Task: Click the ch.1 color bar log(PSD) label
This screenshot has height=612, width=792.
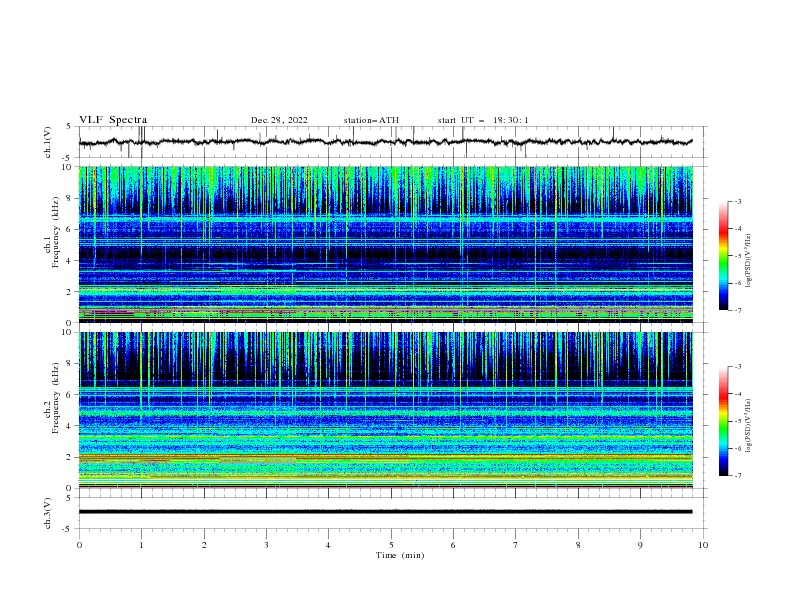Action: point(748,261)
